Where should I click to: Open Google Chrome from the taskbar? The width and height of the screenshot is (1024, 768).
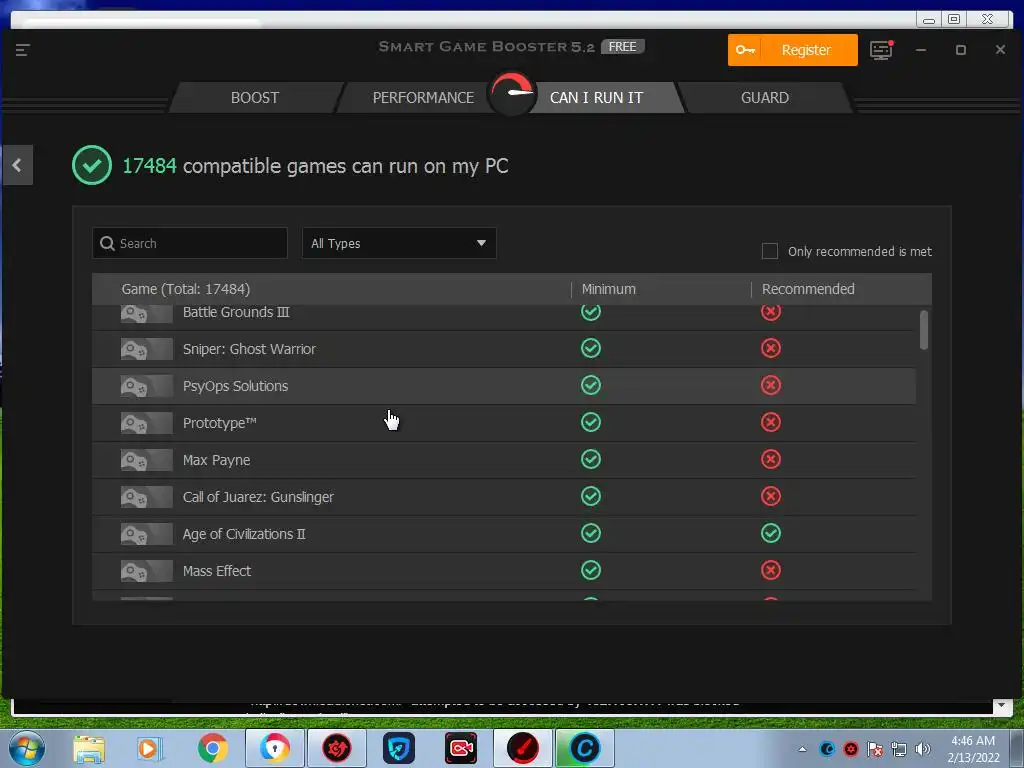pyautogui.click(x=212, y=749)
